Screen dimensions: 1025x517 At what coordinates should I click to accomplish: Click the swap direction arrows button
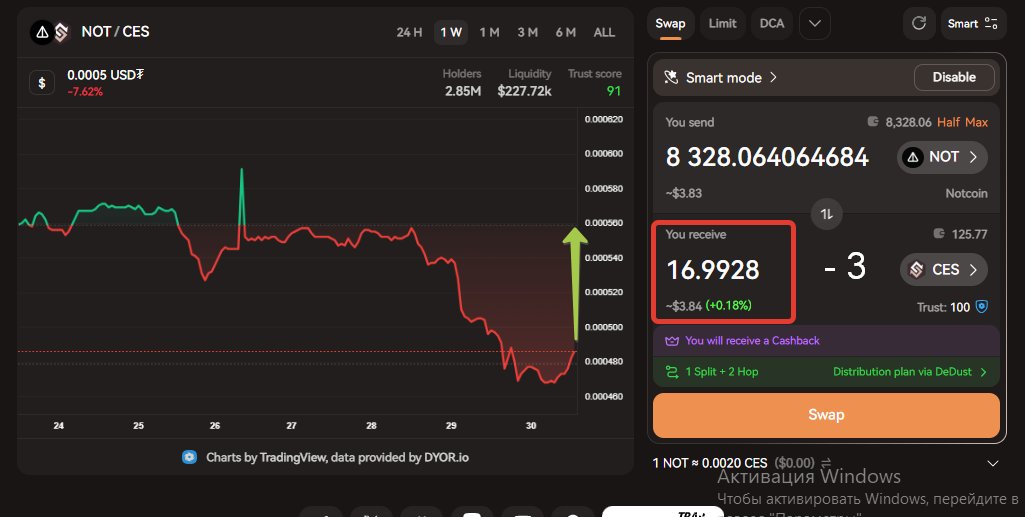(826, 214)
